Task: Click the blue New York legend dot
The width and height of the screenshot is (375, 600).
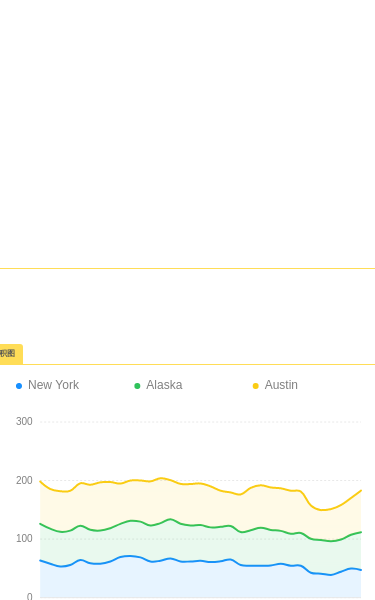Action: [x=19, y=386]
